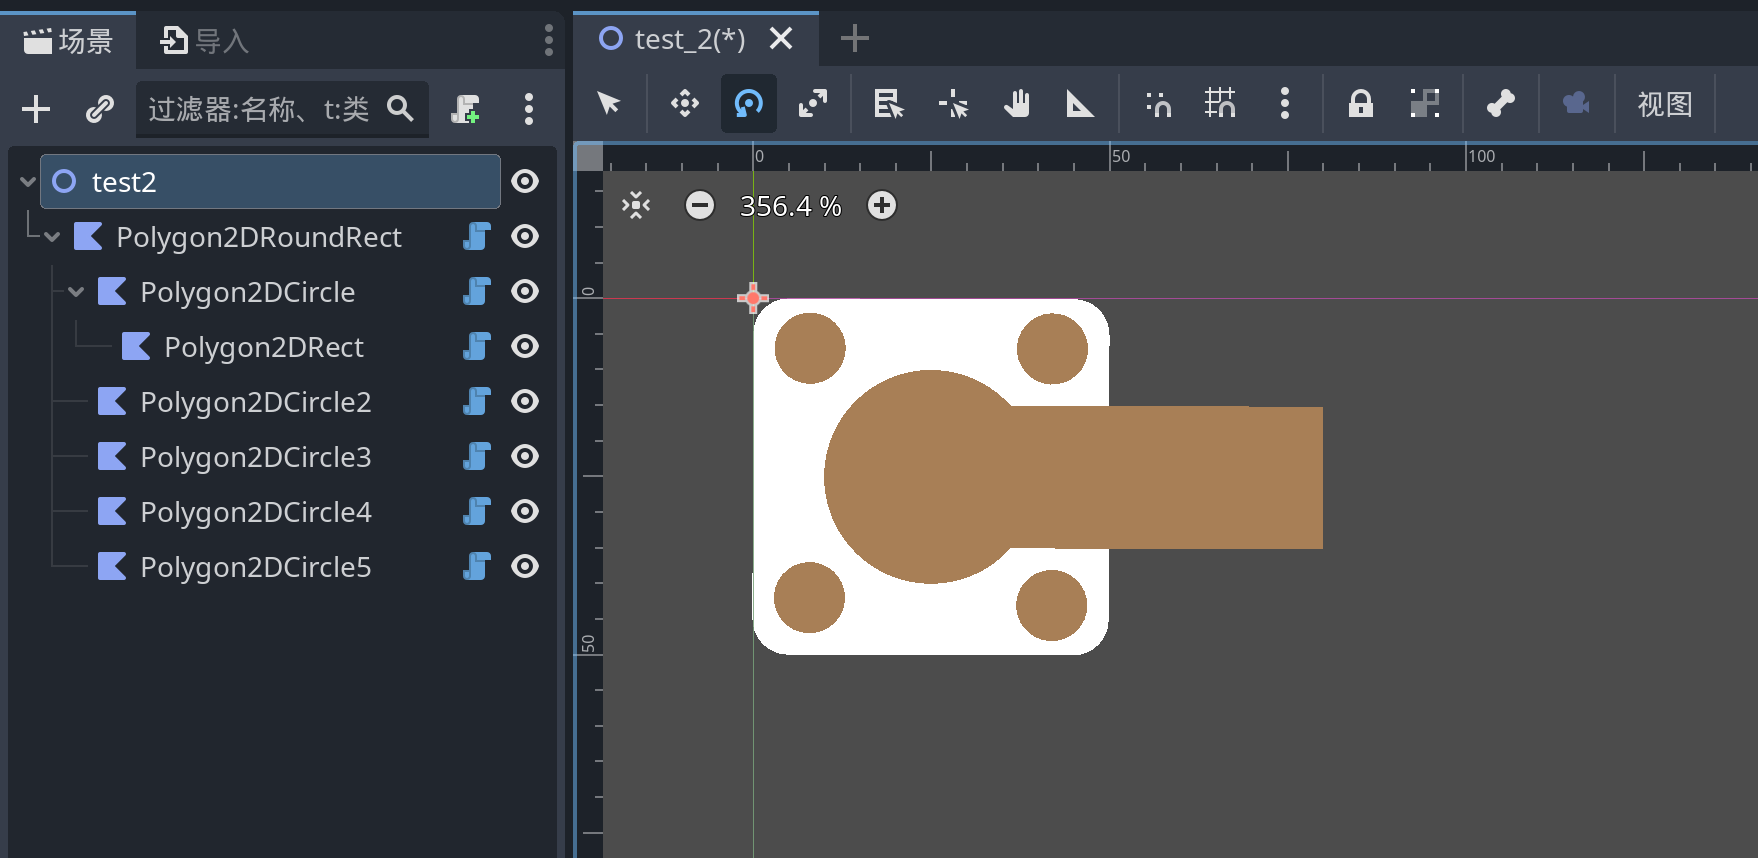The image size is (1758, 858).
Task: Close the test_2(*) scene tab
Action: [781, 38]
